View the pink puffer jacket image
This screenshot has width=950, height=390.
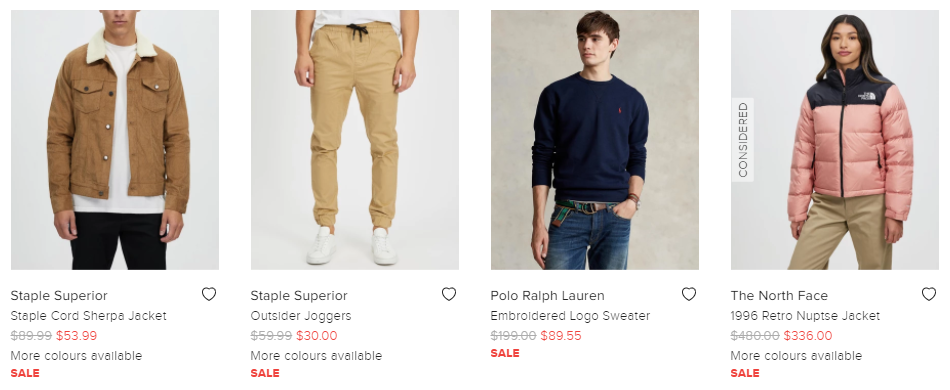pyautogui.click(x=835, y=140)
